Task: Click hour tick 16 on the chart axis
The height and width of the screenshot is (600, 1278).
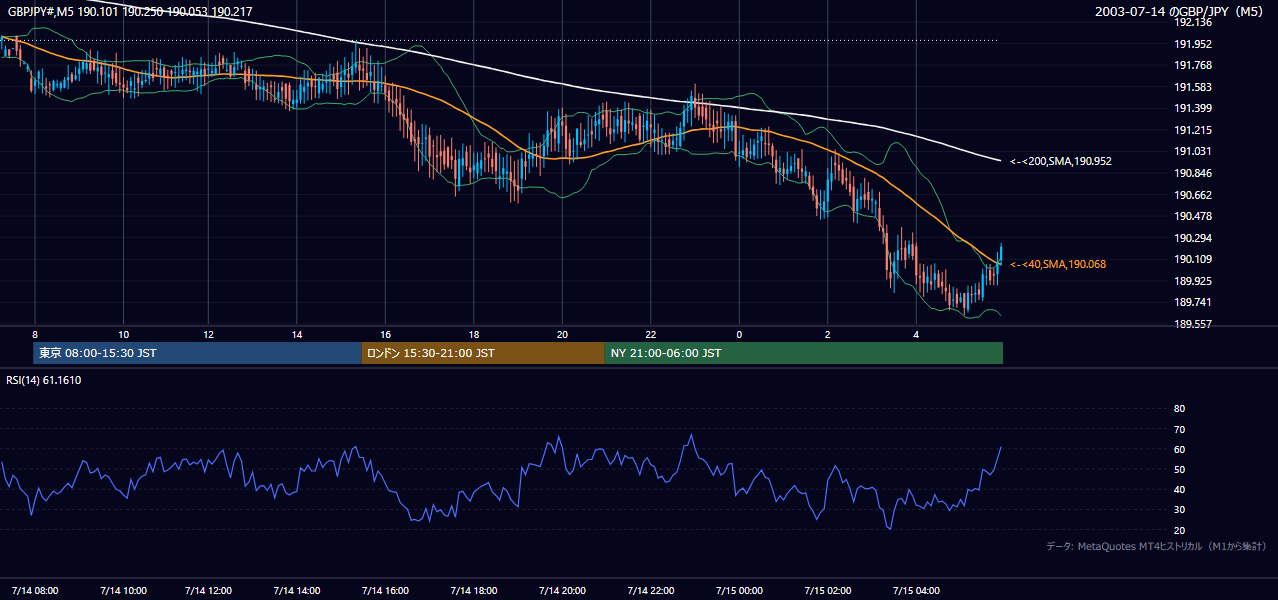Action: (386, 334)
